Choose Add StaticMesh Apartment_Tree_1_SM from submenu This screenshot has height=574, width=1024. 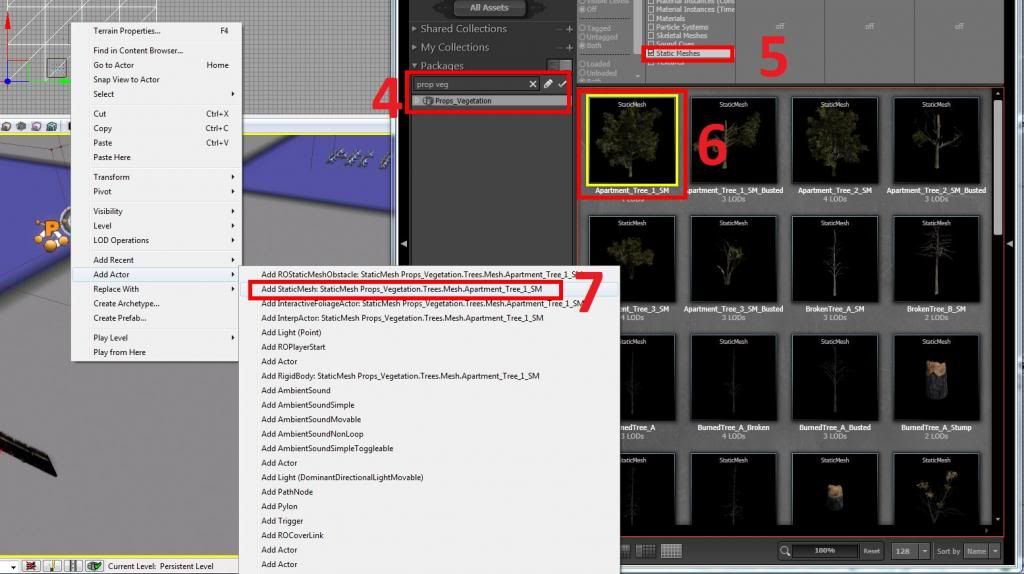pos(401,289)
